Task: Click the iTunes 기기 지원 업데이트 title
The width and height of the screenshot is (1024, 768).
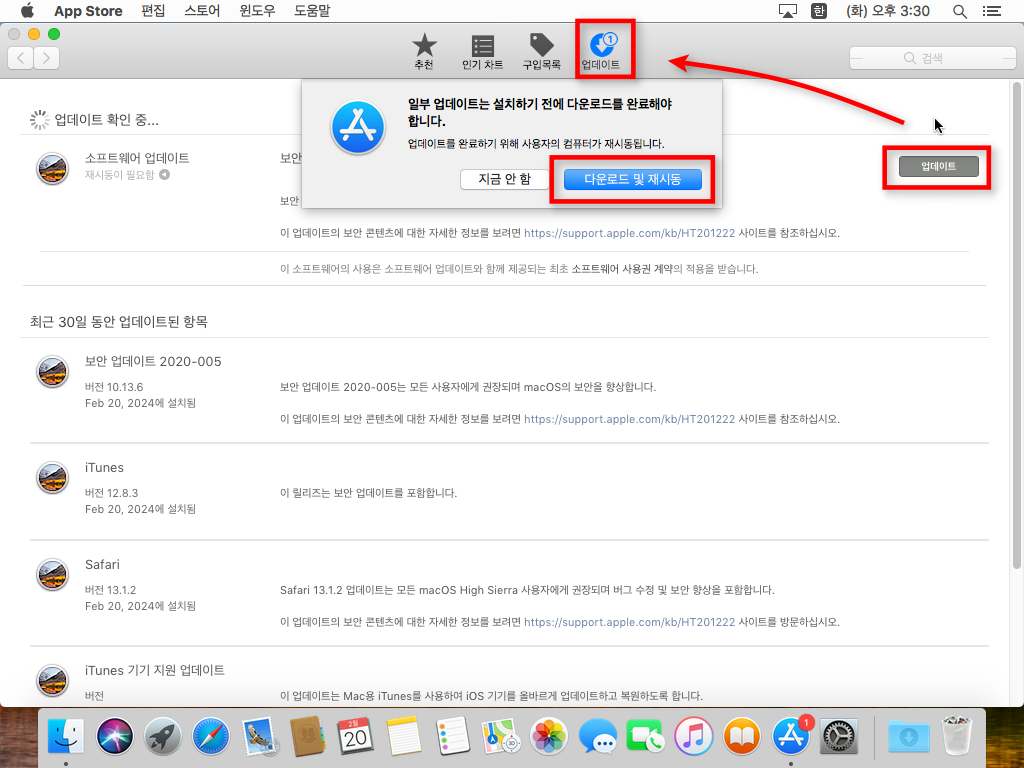Action: tap(155, 671)
